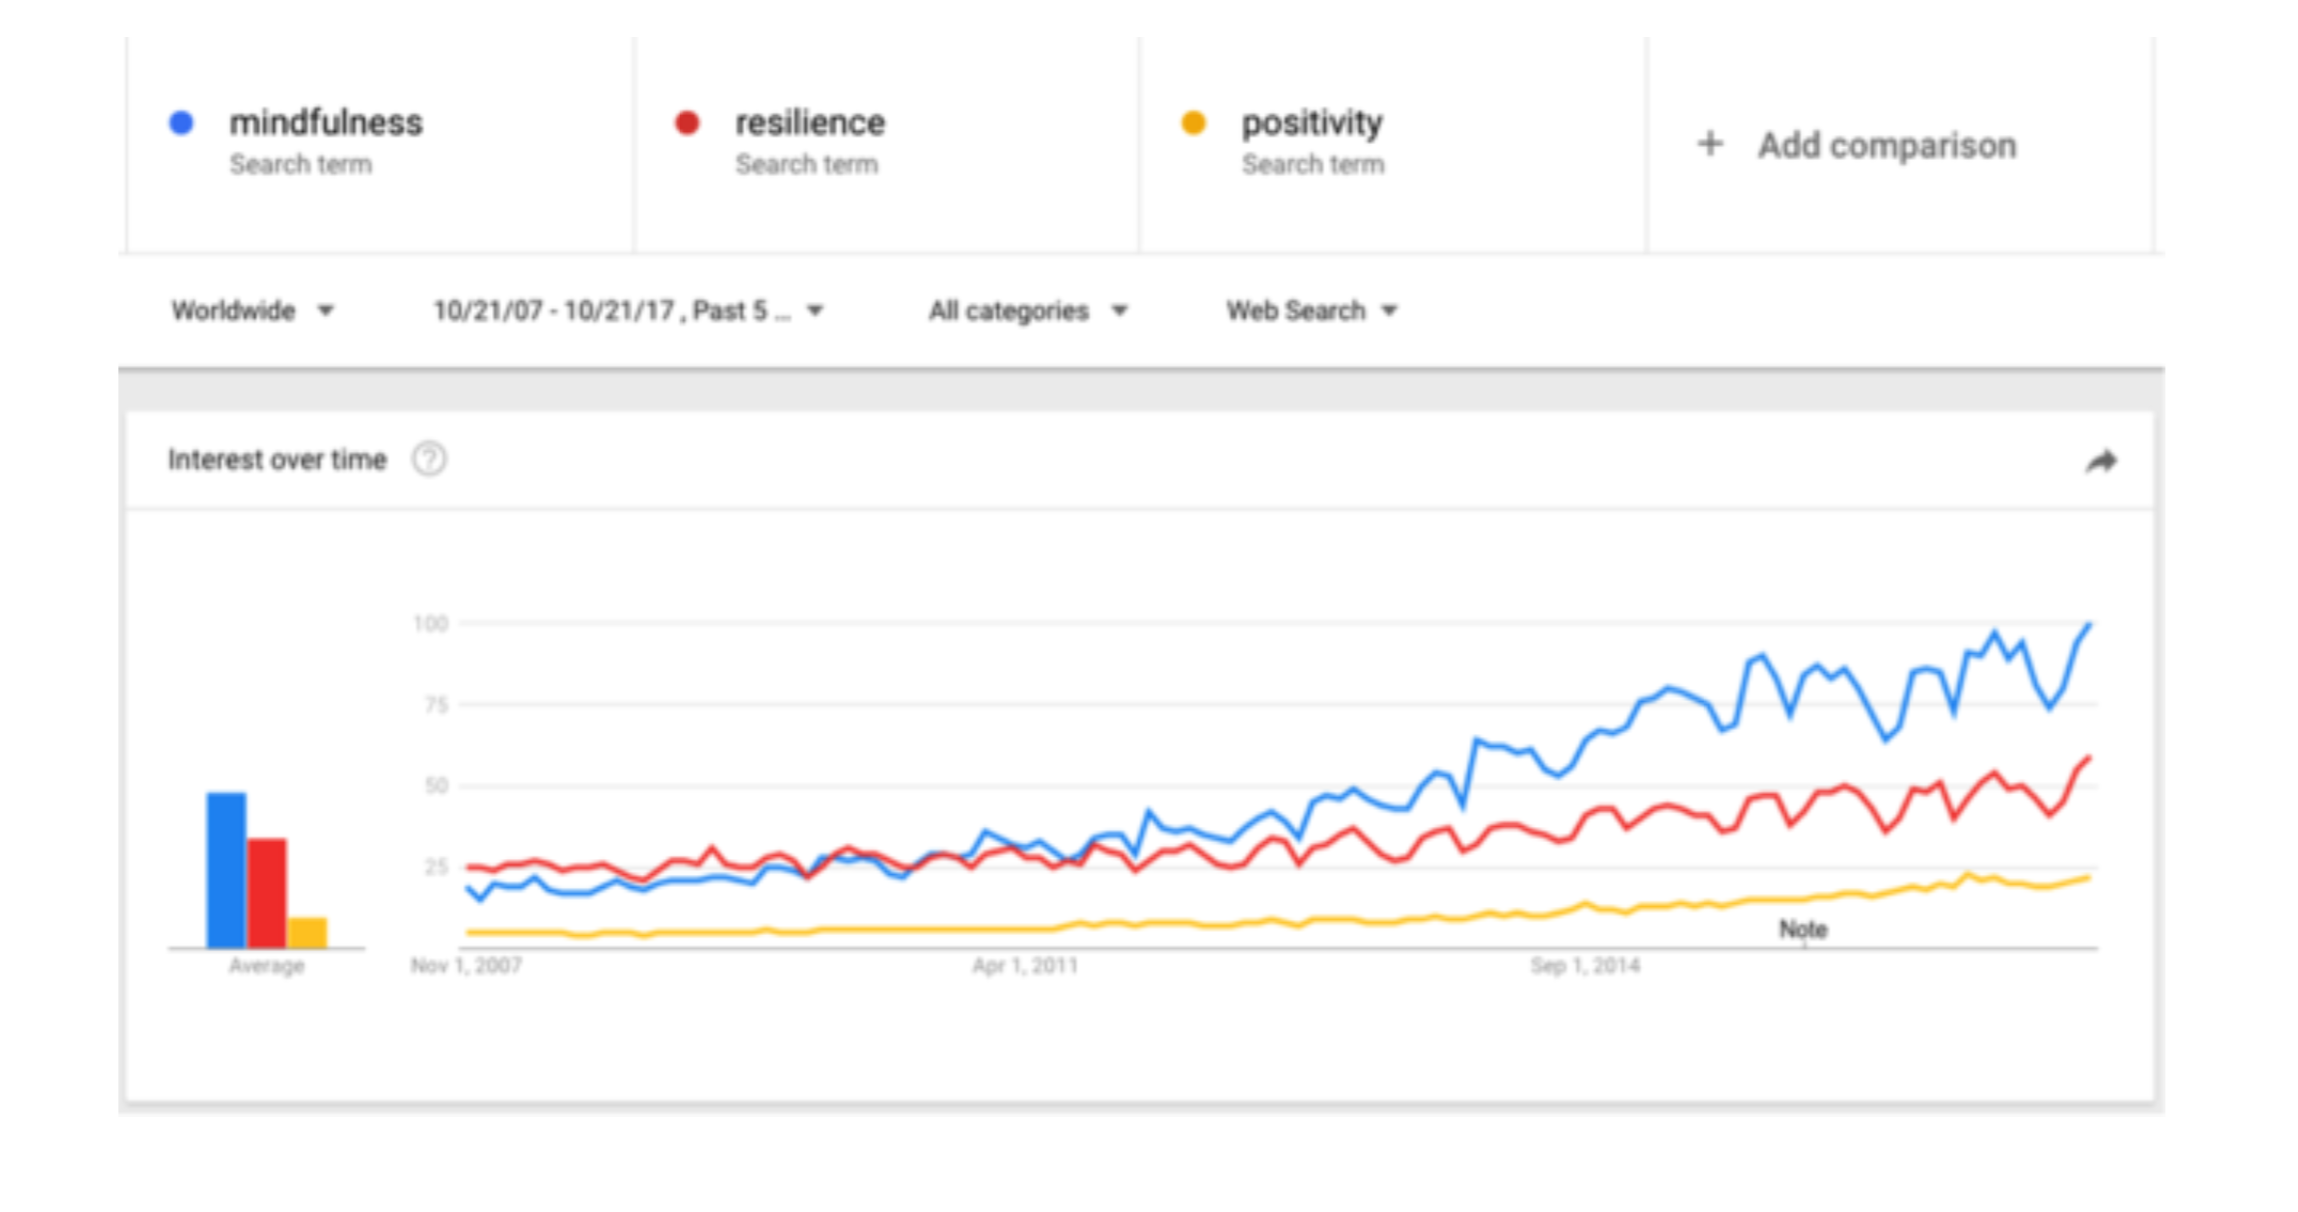Open the All categories dropdown
The height and width of the screenshot is (1212, 2298).
click(1028, 311)
